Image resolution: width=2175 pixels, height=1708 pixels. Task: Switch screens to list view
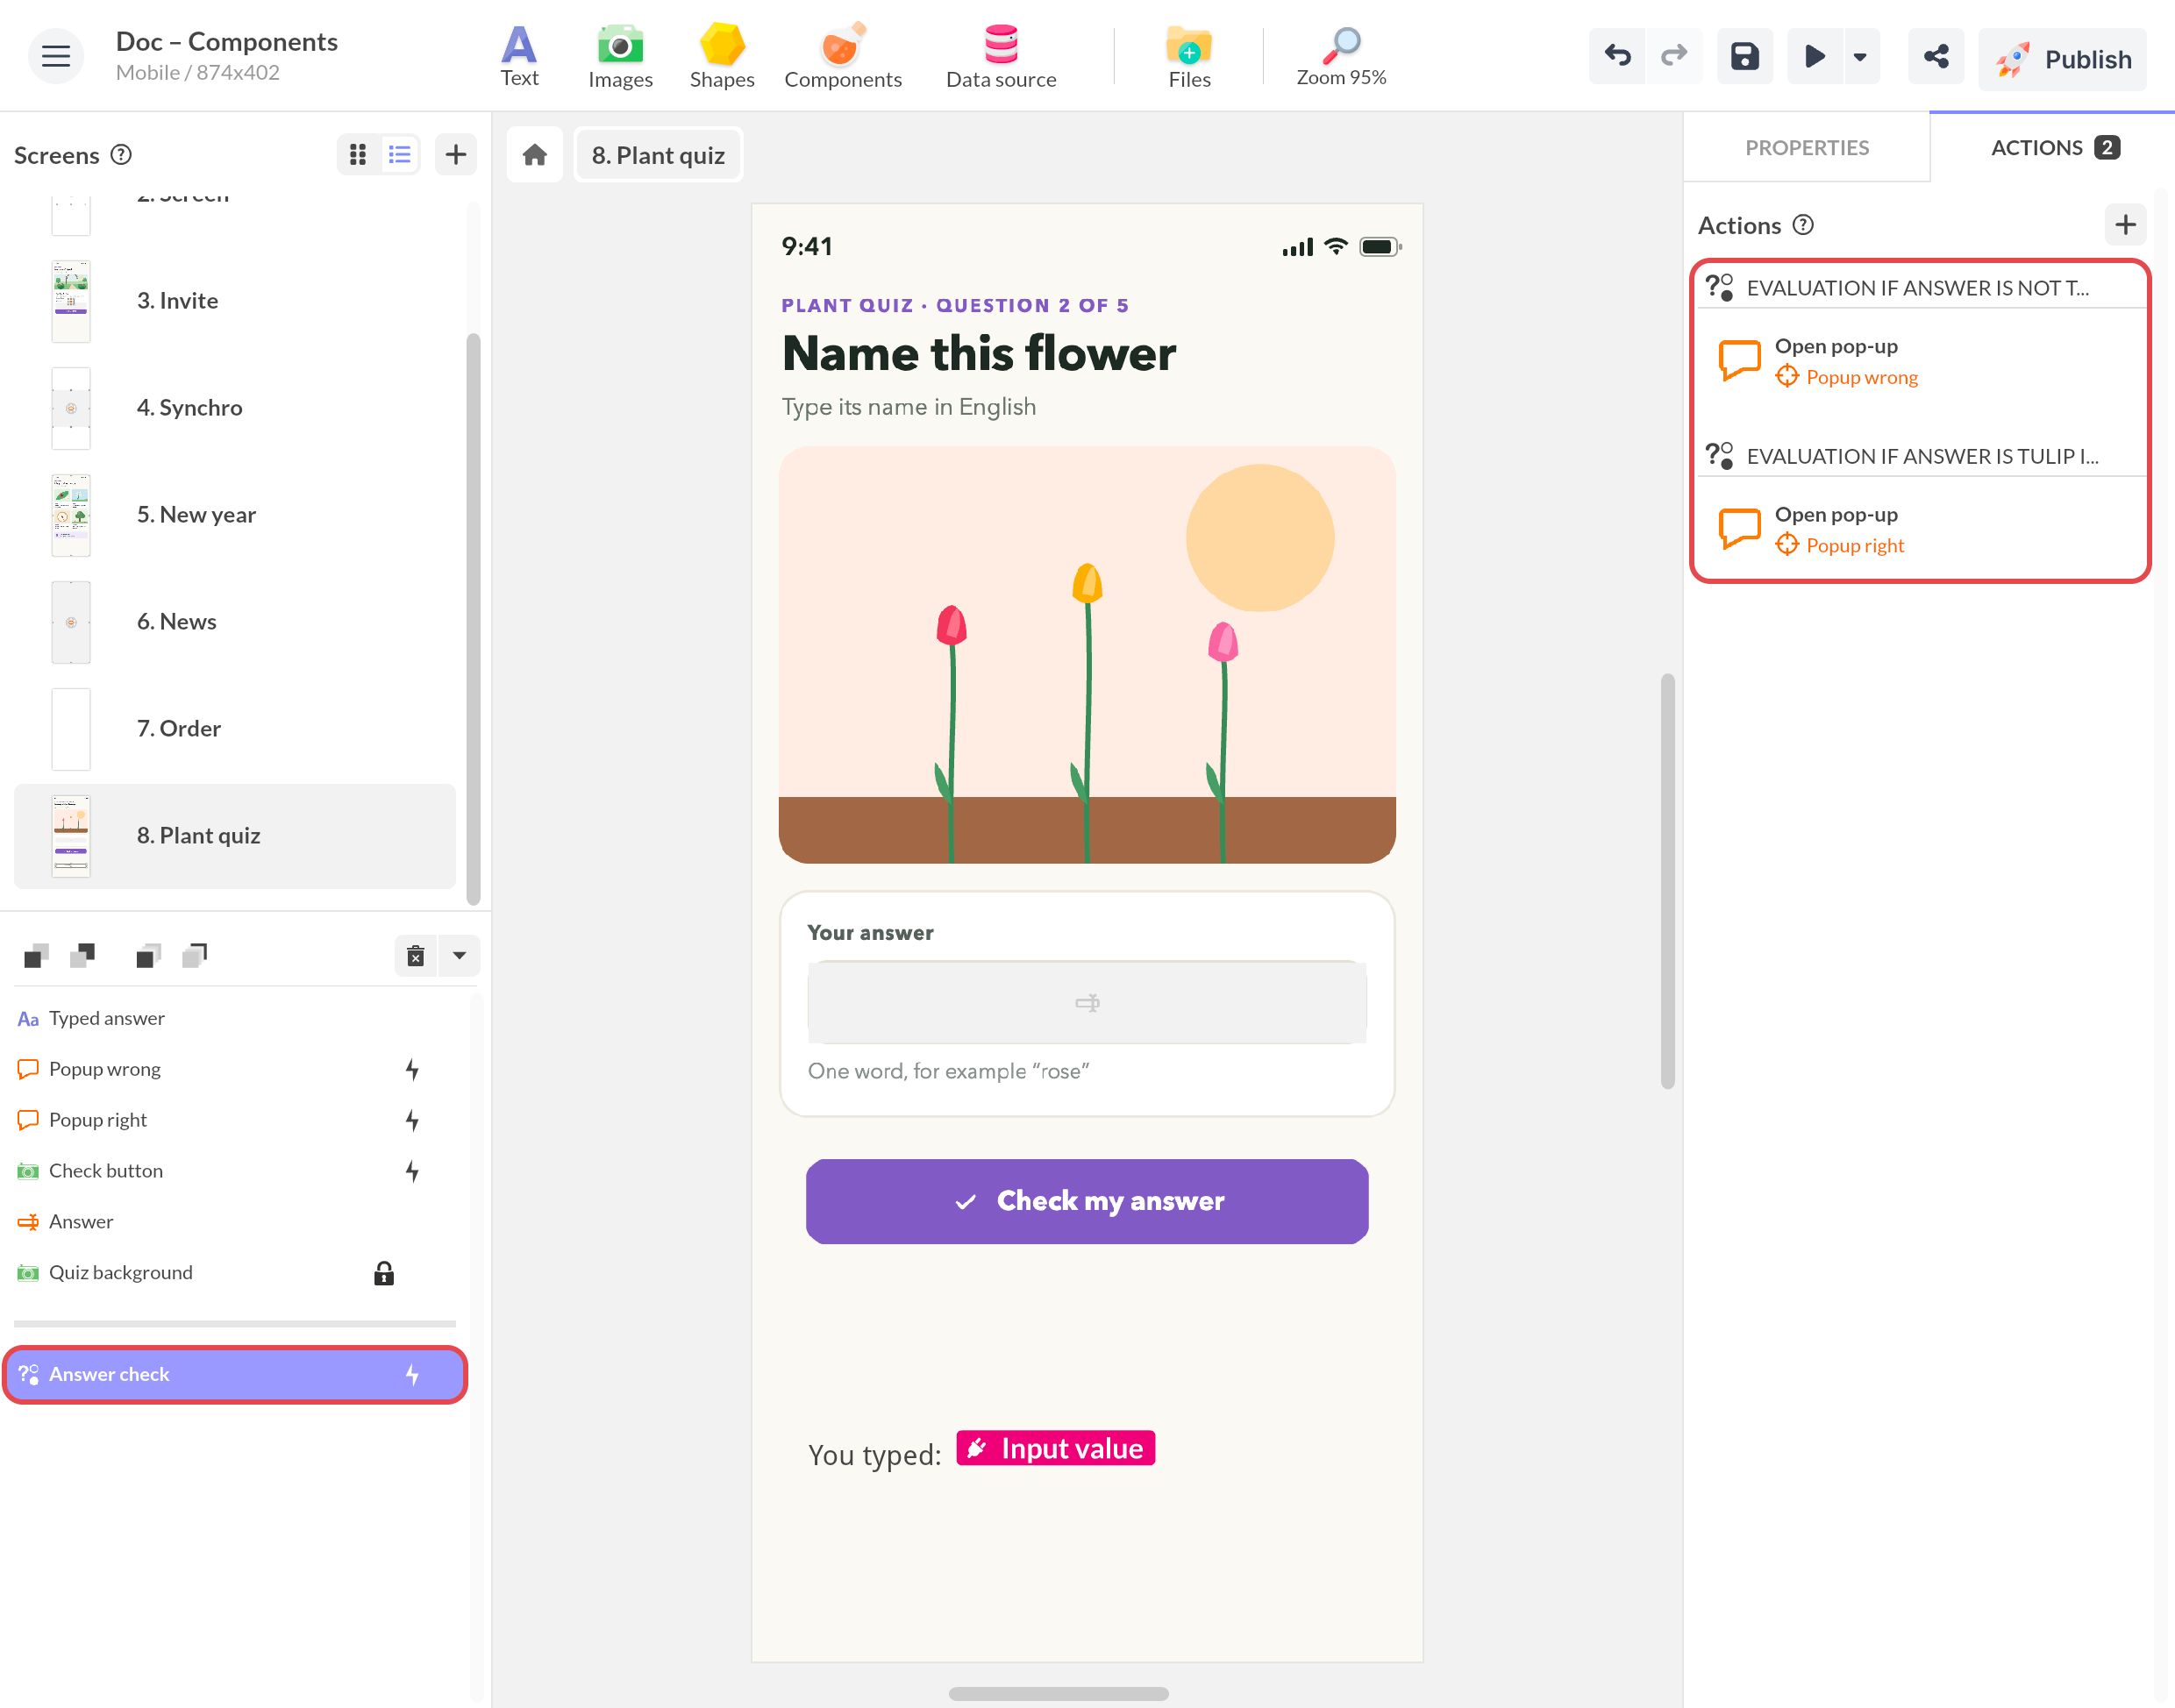[x=400, y=154]
